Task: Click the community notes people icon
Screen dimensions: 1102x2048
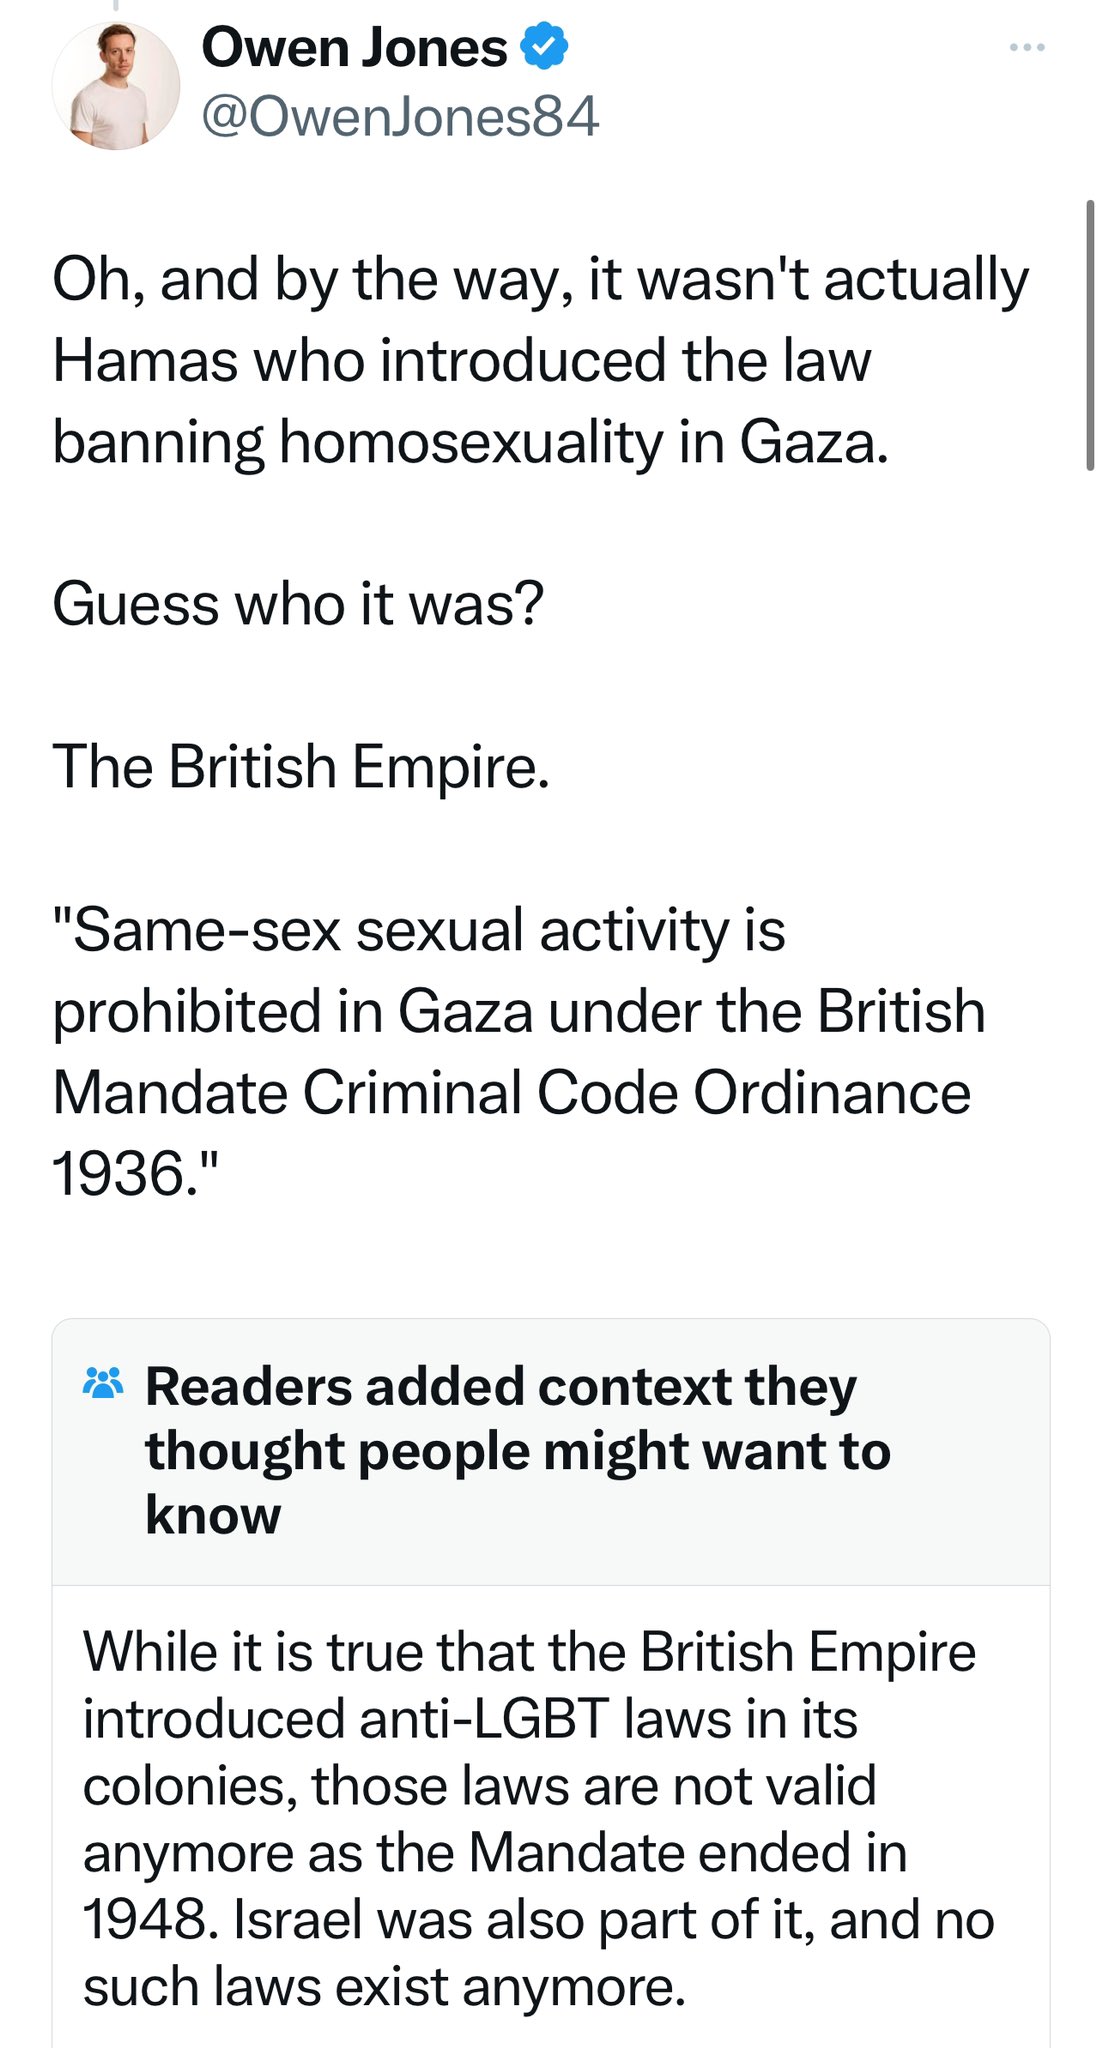Action: pos(103,1384)
